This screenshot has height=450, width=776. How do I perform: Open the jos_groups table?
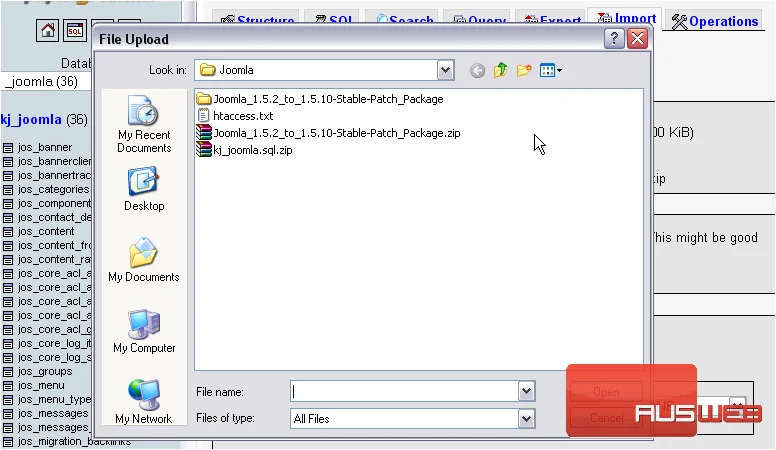coord(45,372)
